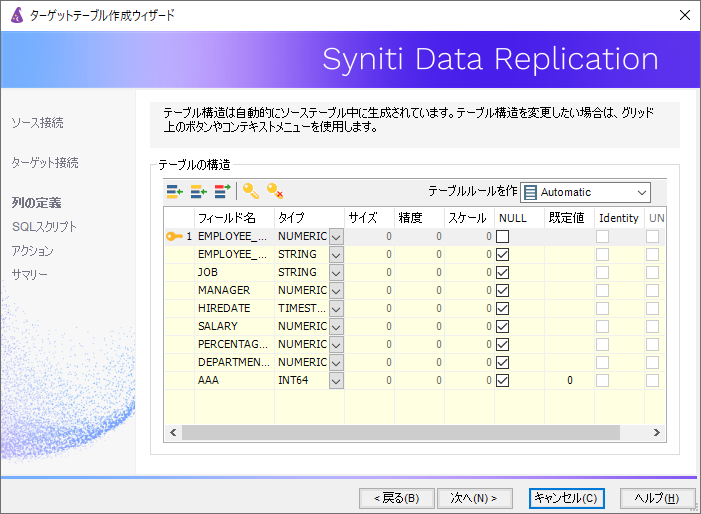Viewport: 701px width, 514px height.
Task: Select the AAA field name cell
Action: tap(234, 380)
